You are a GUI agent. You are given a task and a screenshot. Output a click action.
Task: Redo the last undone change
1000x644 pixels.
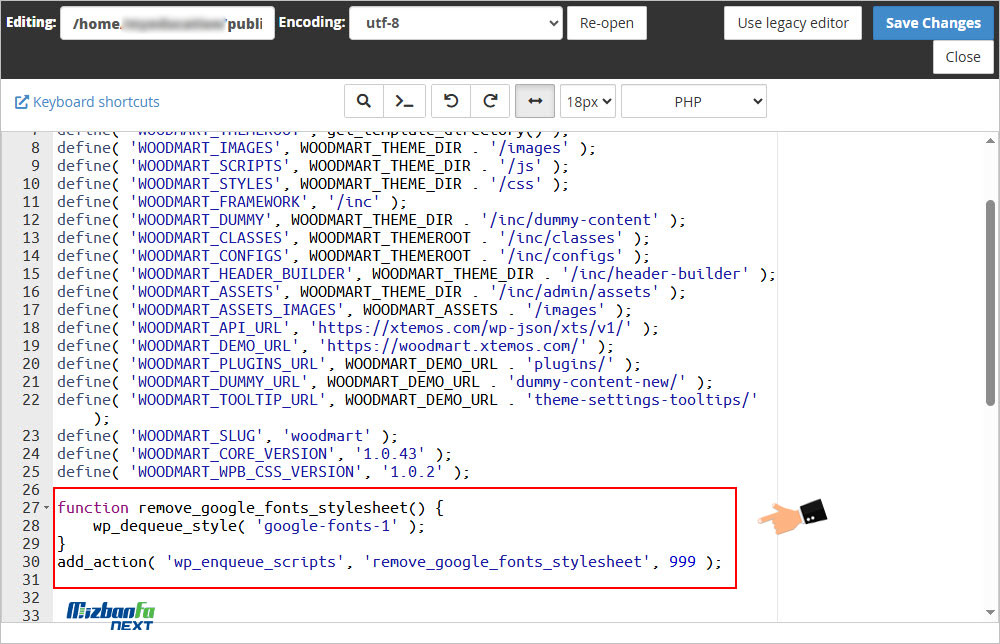[490, 101]
